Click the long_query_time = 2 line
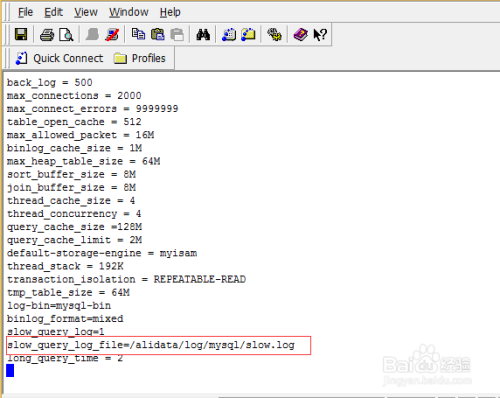This screenshot has width=500, height=398. tap(65, 358)
